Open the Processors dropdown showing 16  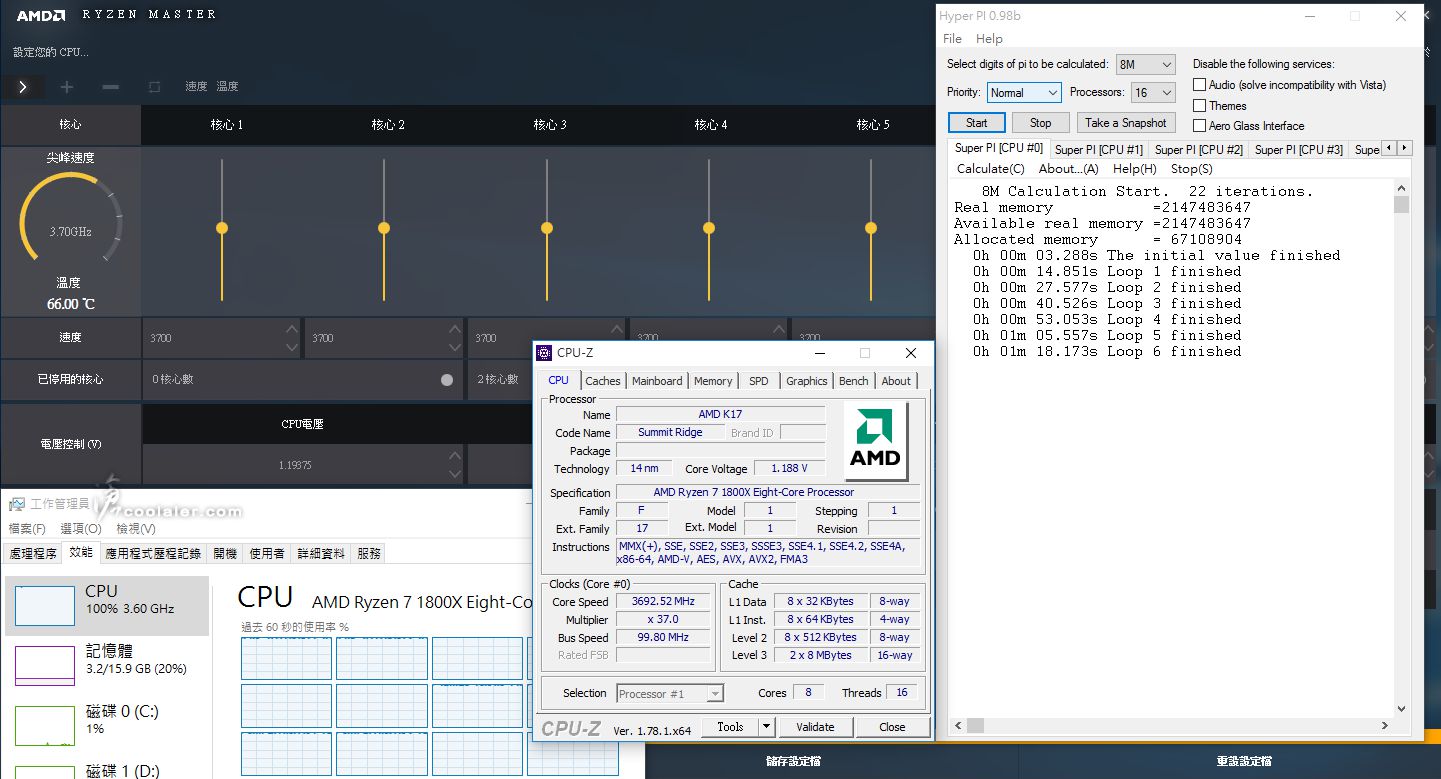[1152, 92]
